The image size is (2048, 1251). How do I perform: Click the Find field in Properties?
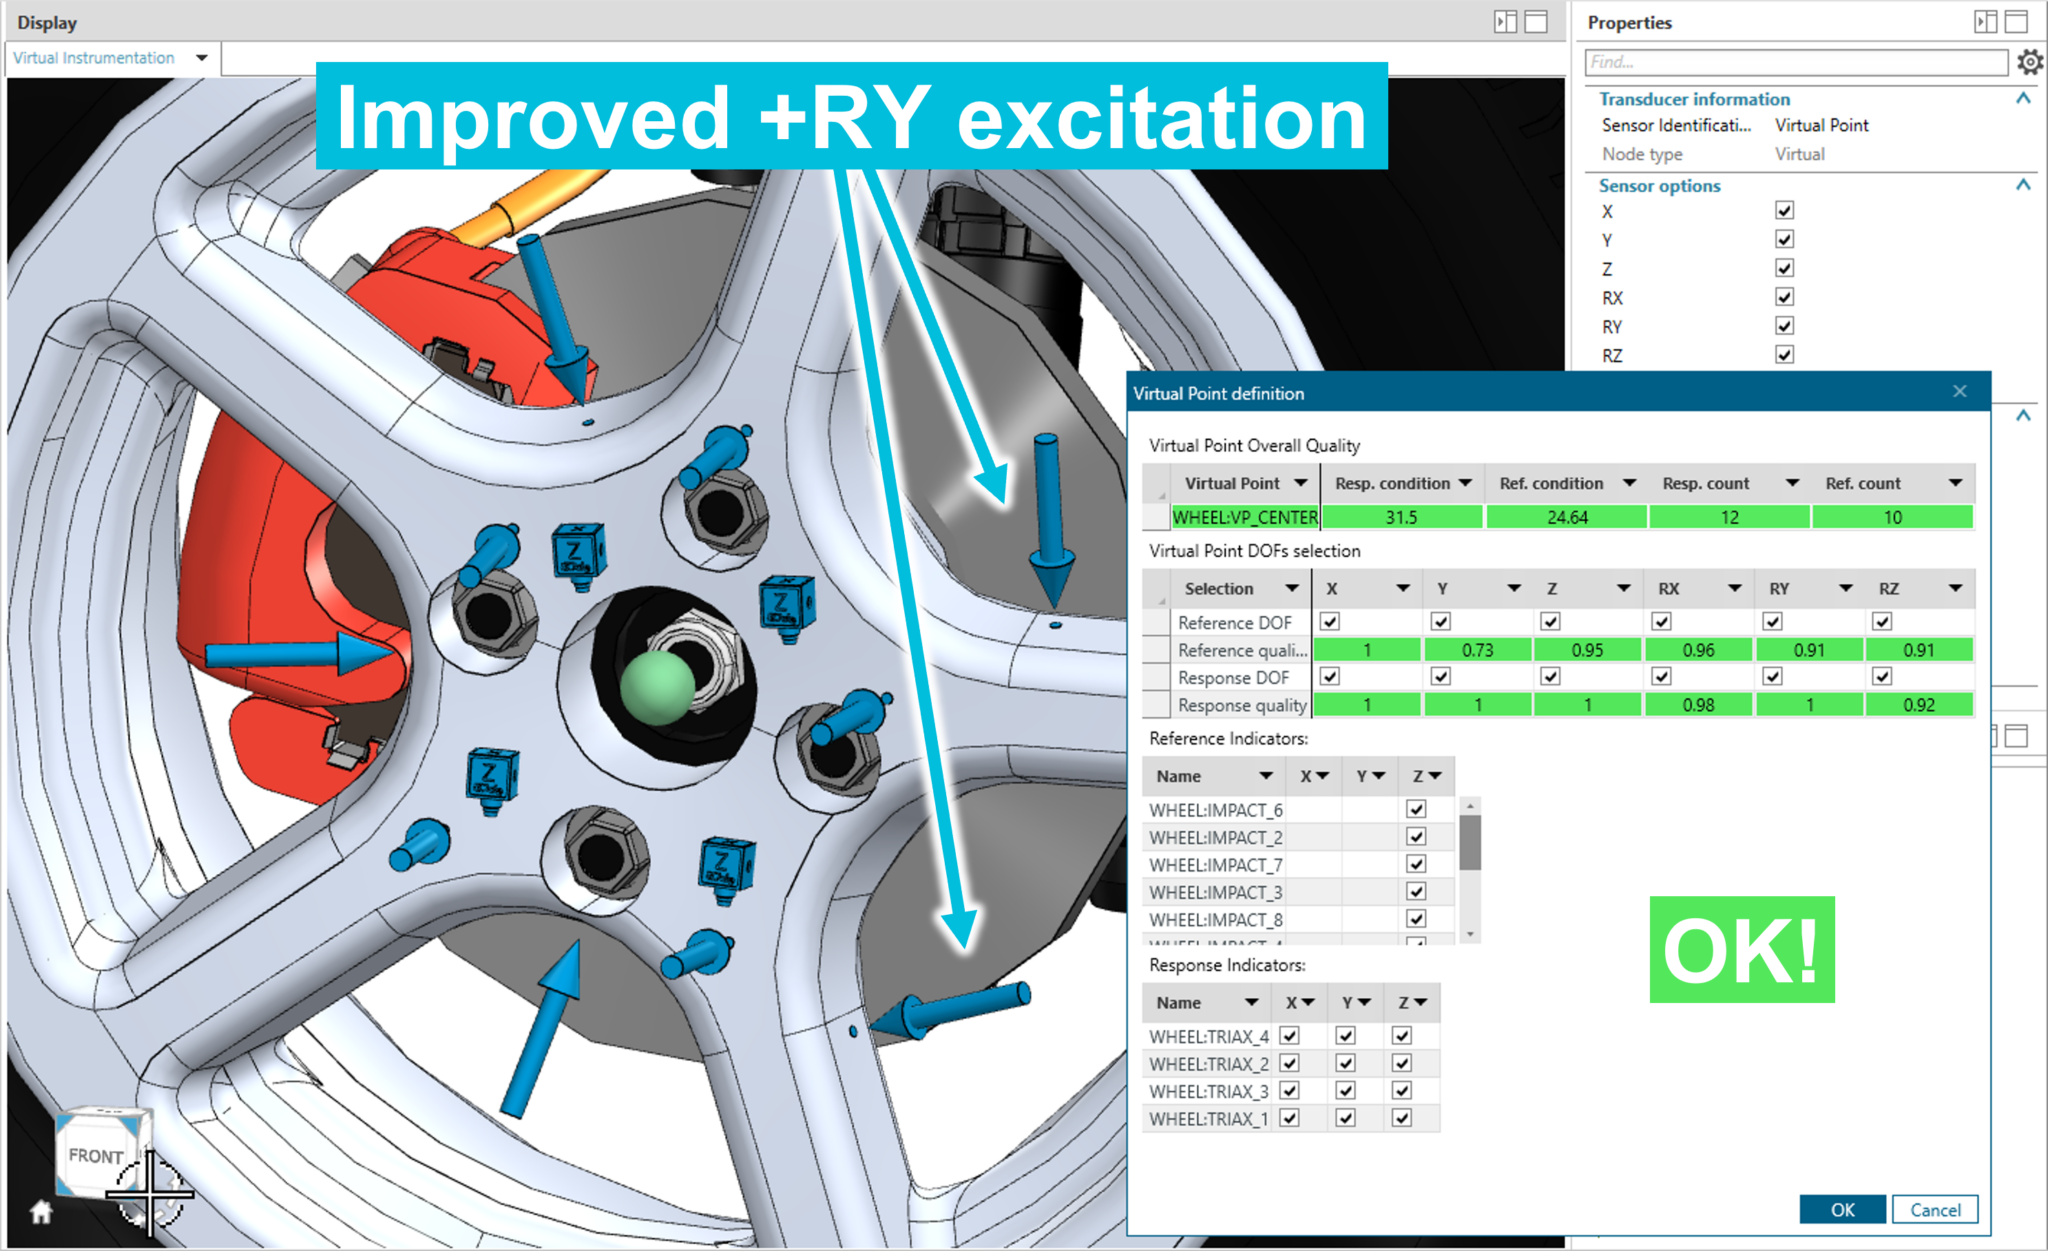(1795, 62)
